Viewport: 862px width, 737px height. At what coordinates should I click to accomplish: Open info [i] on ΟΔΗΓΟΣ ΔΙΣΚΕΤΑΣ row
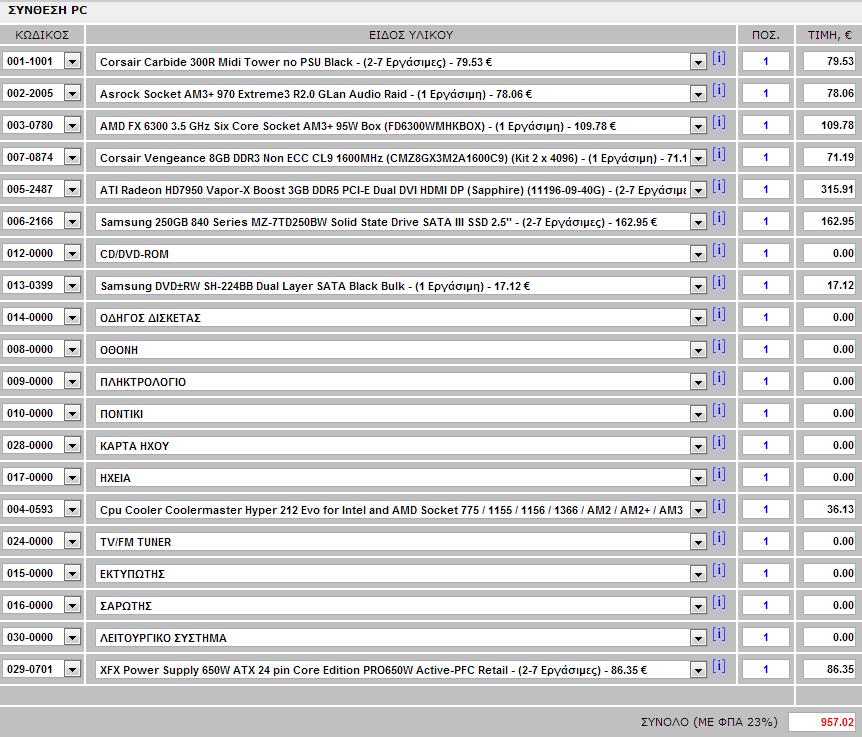click(x=719, y=314)
